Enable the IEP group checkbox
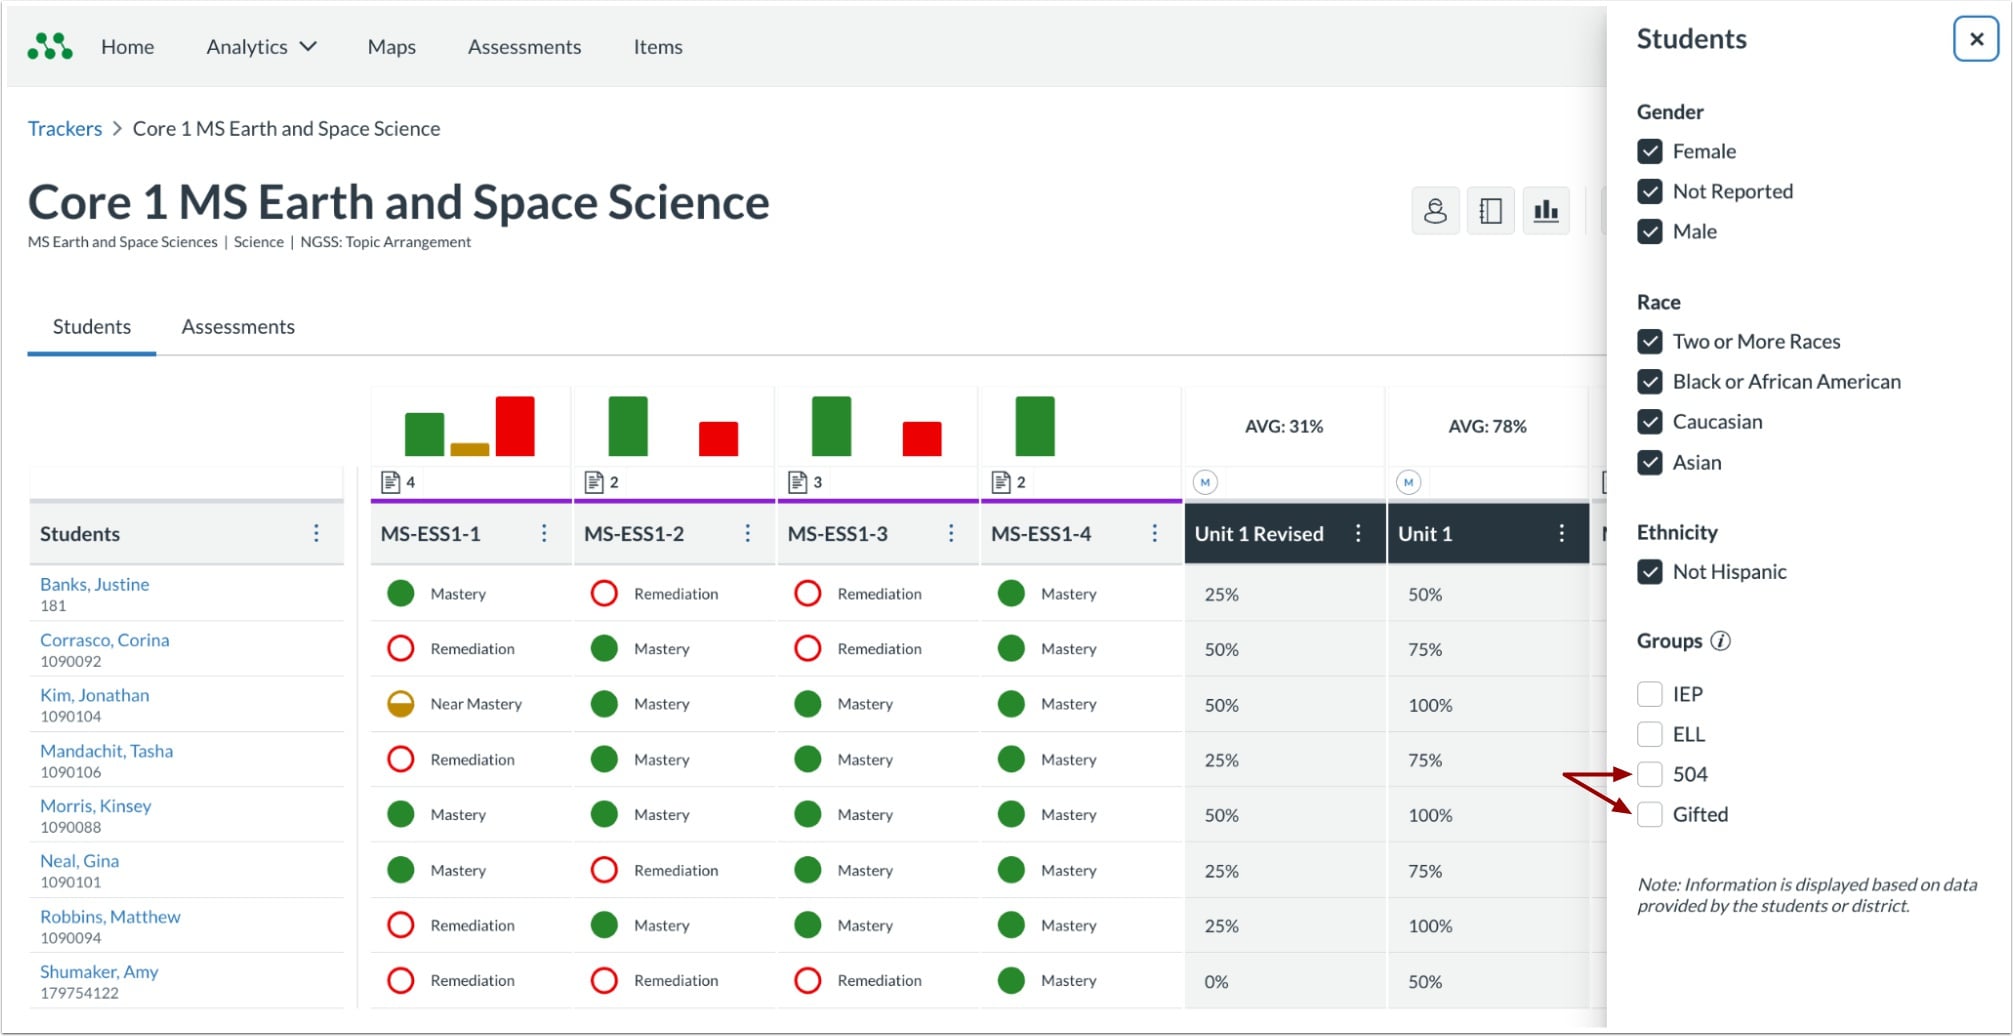 point(1650,694)
